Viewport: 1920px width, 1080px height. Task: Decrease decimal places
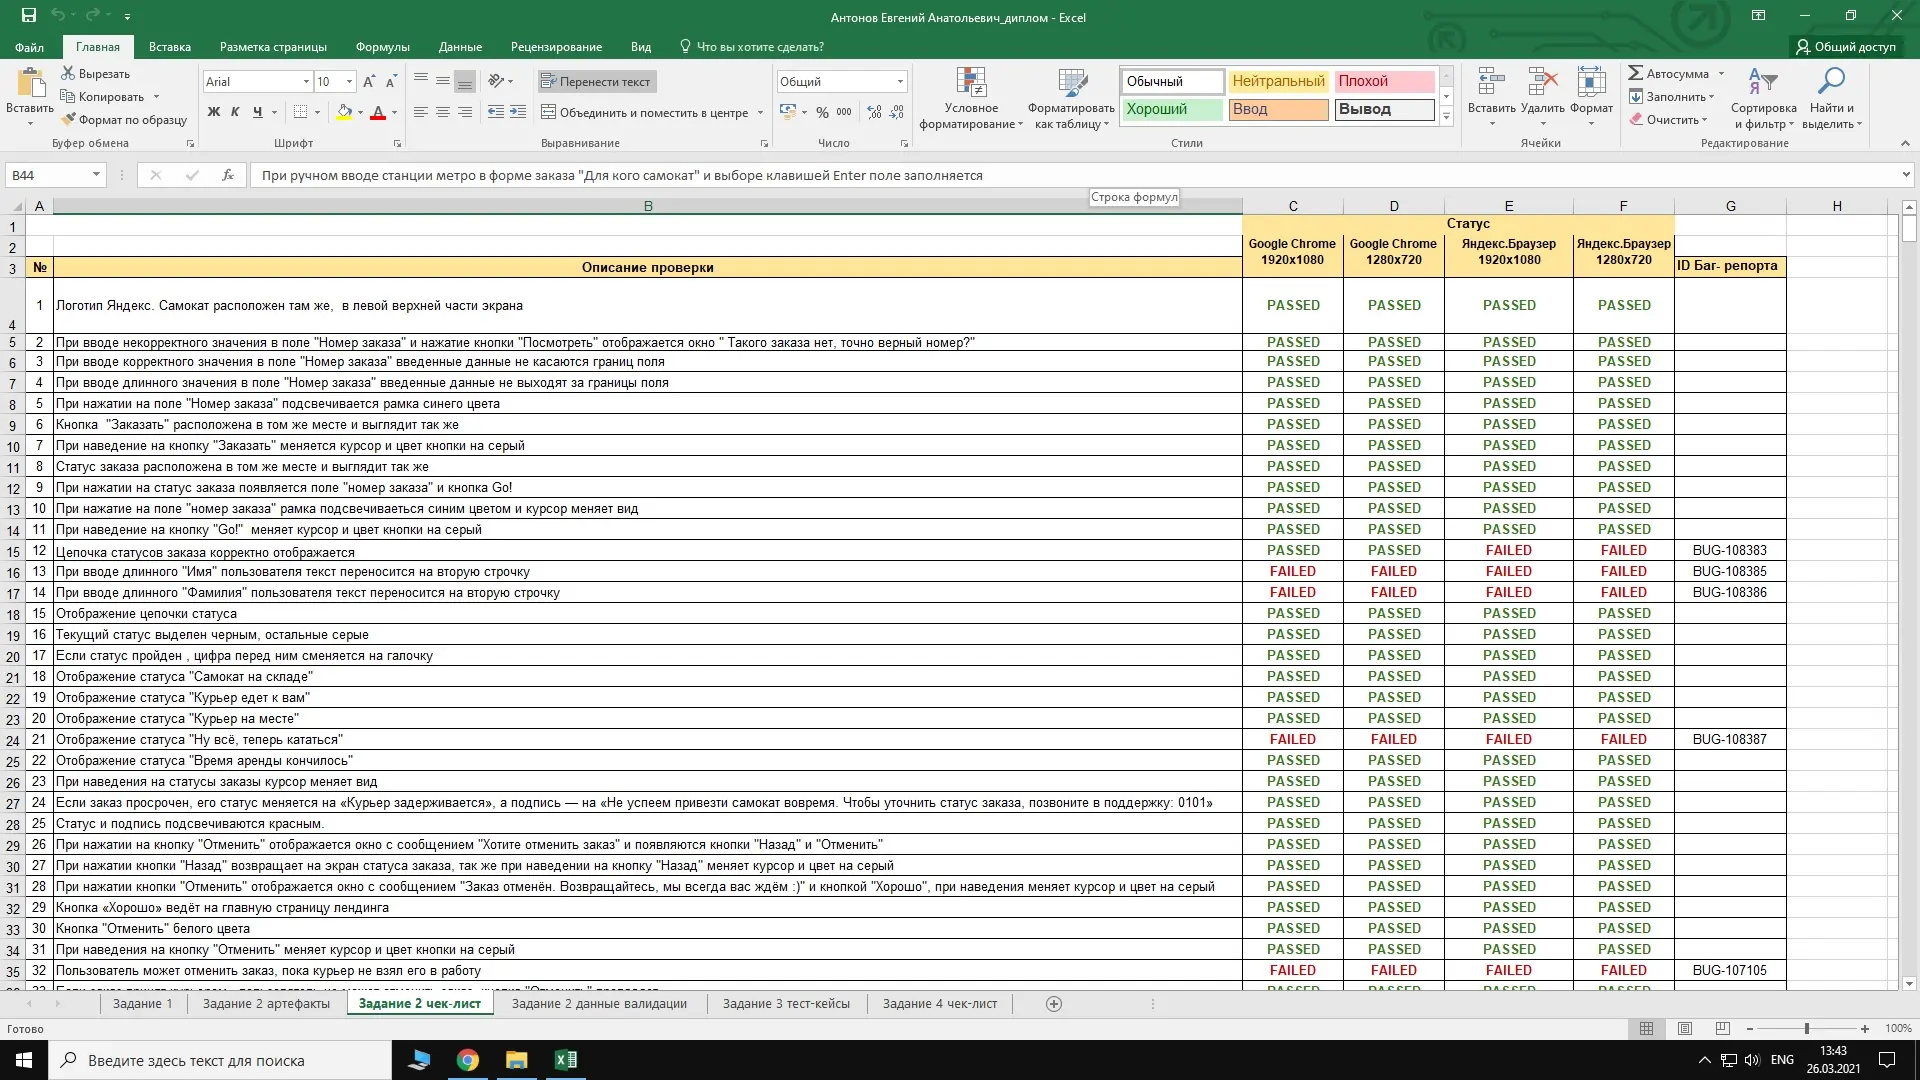tap(897, 112)
